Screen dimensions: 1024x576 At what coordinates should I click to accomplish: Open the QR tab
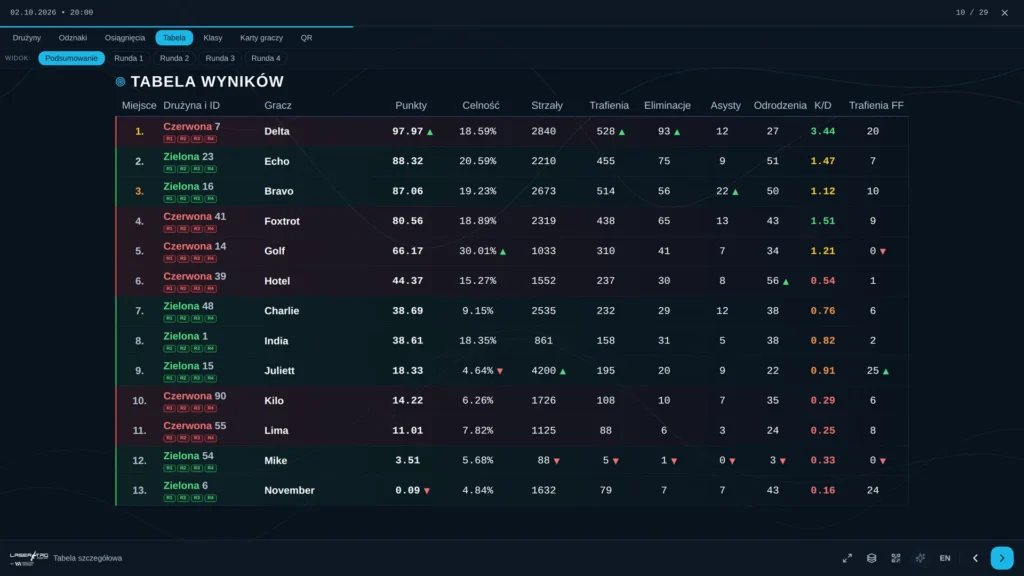point(306,38)
